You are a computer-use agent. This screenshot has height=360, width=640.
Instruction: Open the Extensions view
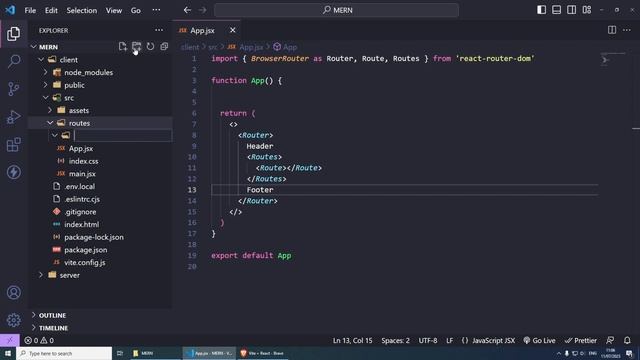(13, 144)
